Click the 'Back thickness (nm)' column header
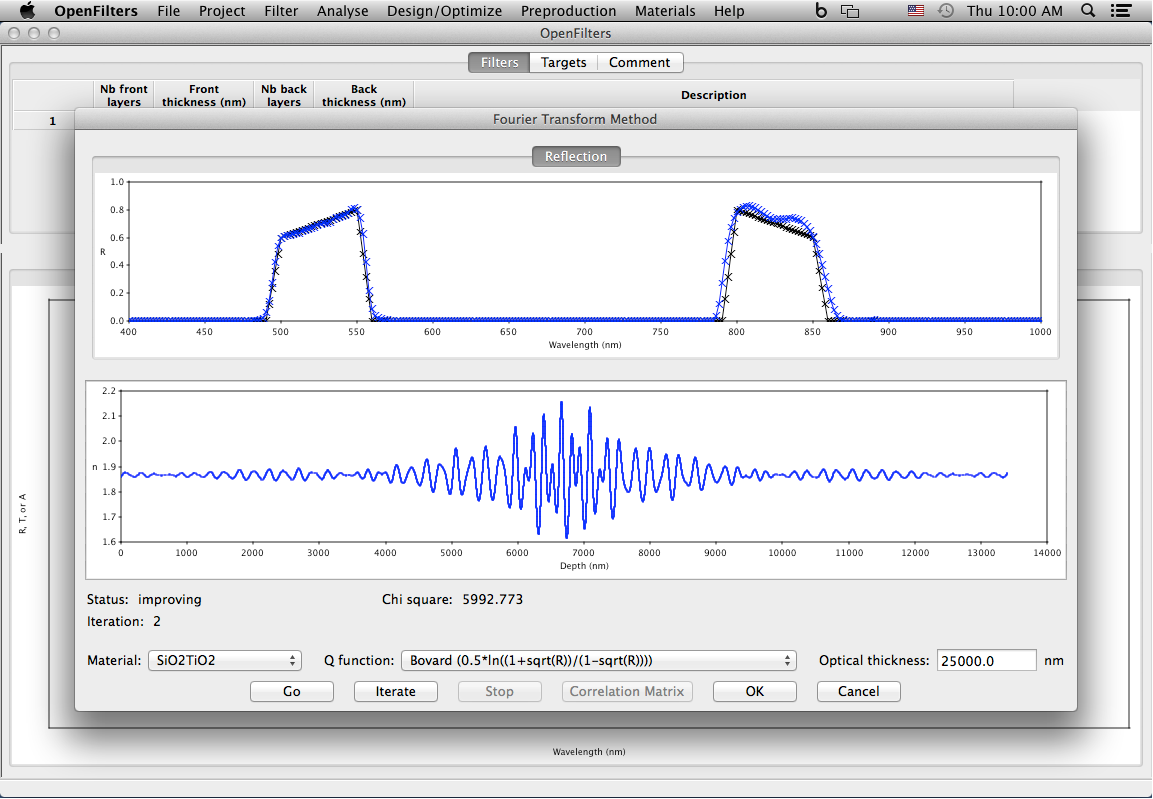 [x=364, y=95]
